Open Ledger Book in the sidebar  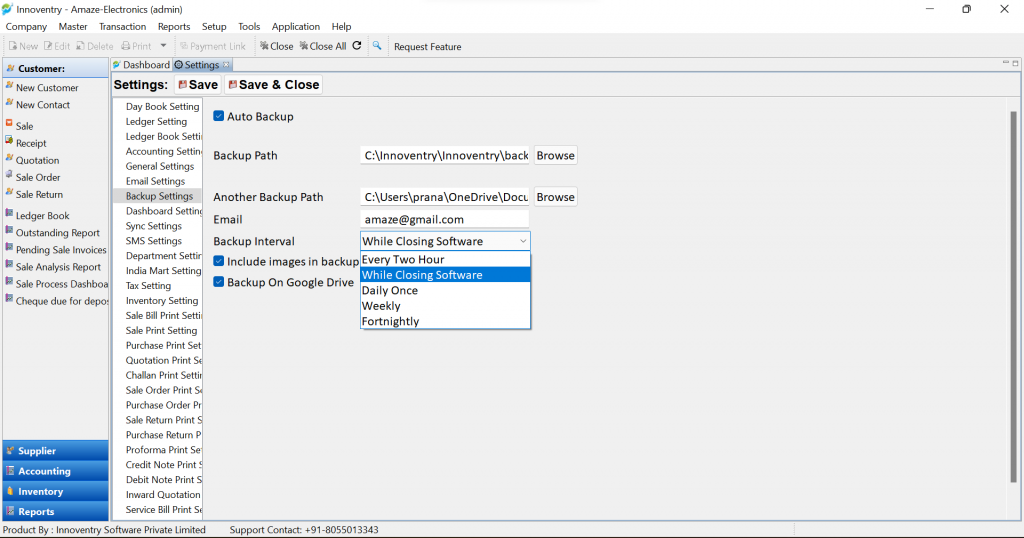[x=42, y=215]
